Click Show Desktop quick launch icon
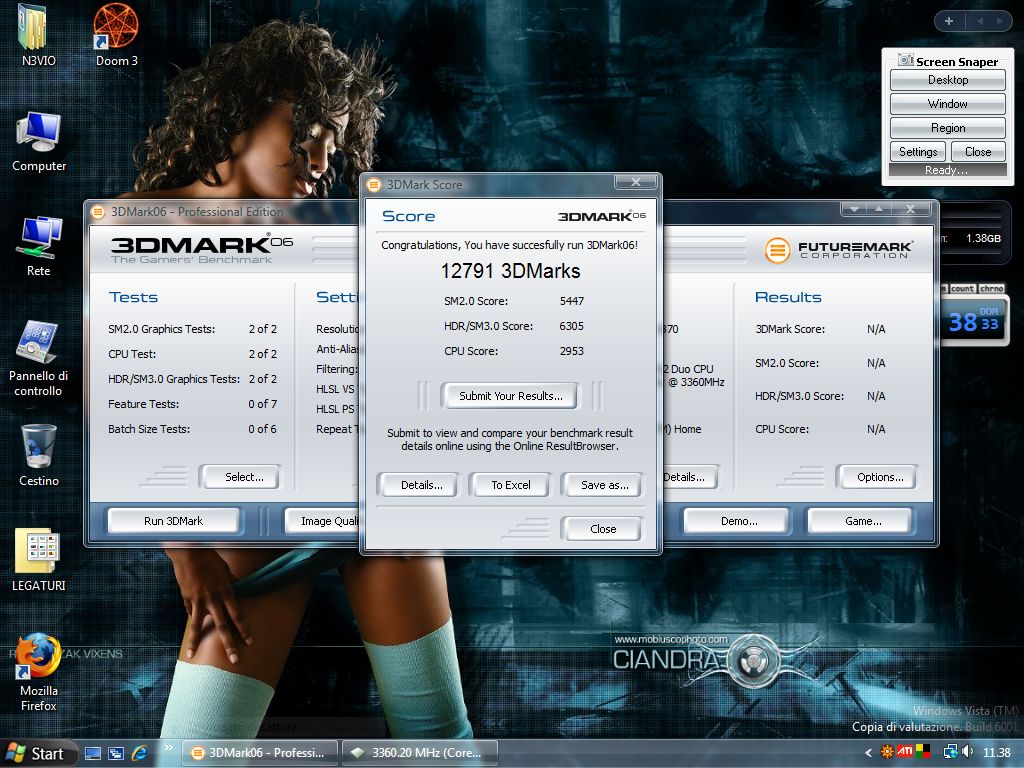 pyautogui.click(x=93, y=754)
